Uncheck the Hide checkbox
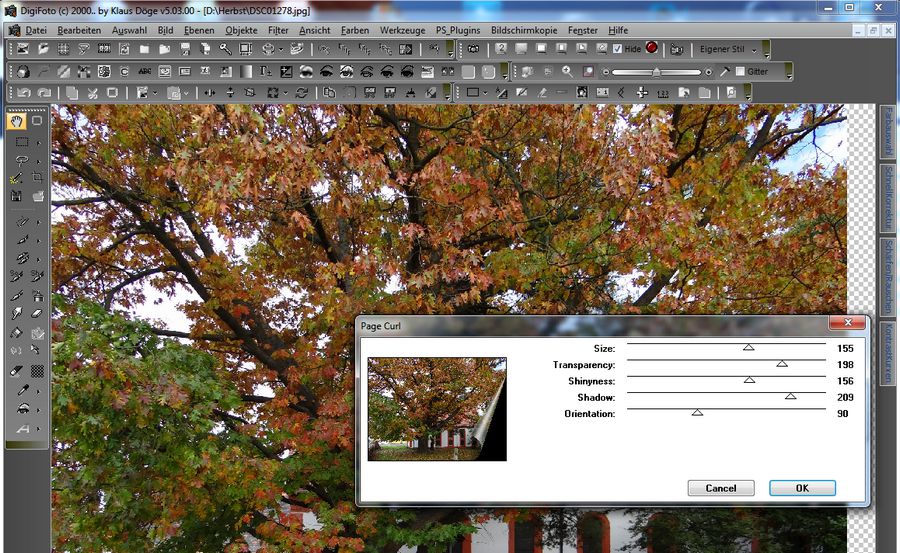This screenshot has height=553, width=900. coord(618,49)
